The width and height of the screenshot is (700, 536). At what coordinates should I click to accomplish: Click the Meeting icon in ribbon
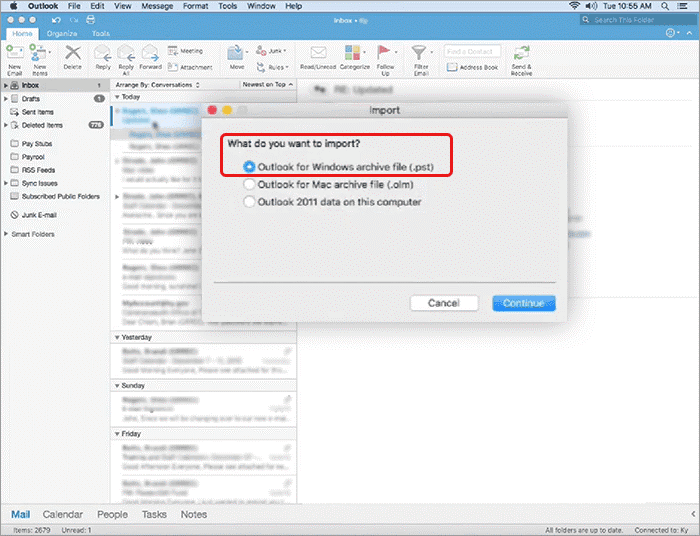pos(173,51)
